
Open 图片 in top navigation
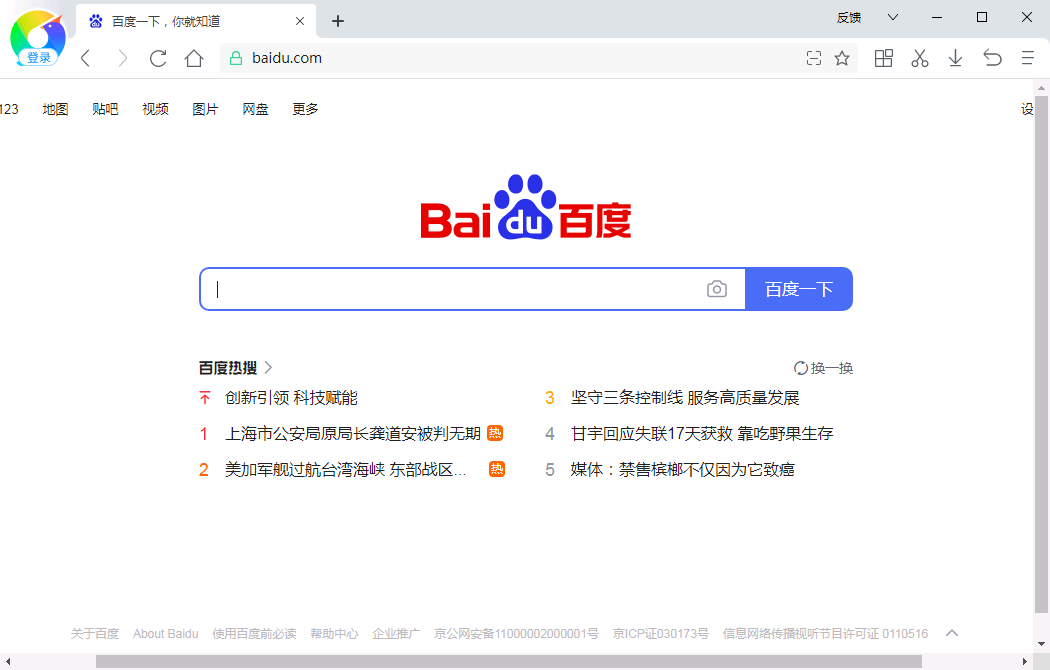point(206,109)
